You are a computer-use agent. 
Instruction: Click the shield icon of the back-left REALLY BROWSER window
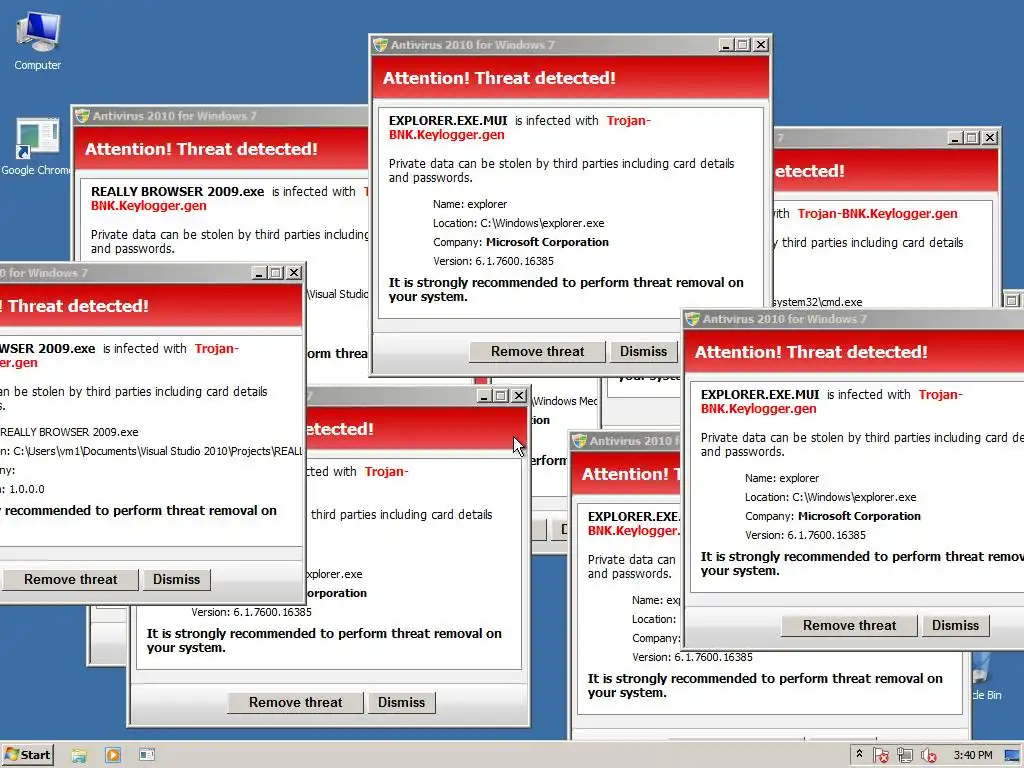coord(82,116)
